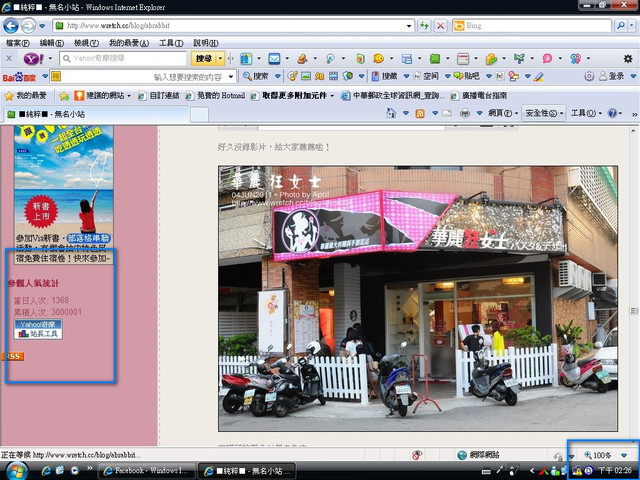The height and width of the screenshot is (480, 640).
Task: Click the orange RSS feeds icon in the command bar
Action: pyautogui.click(x=420, y=113)
